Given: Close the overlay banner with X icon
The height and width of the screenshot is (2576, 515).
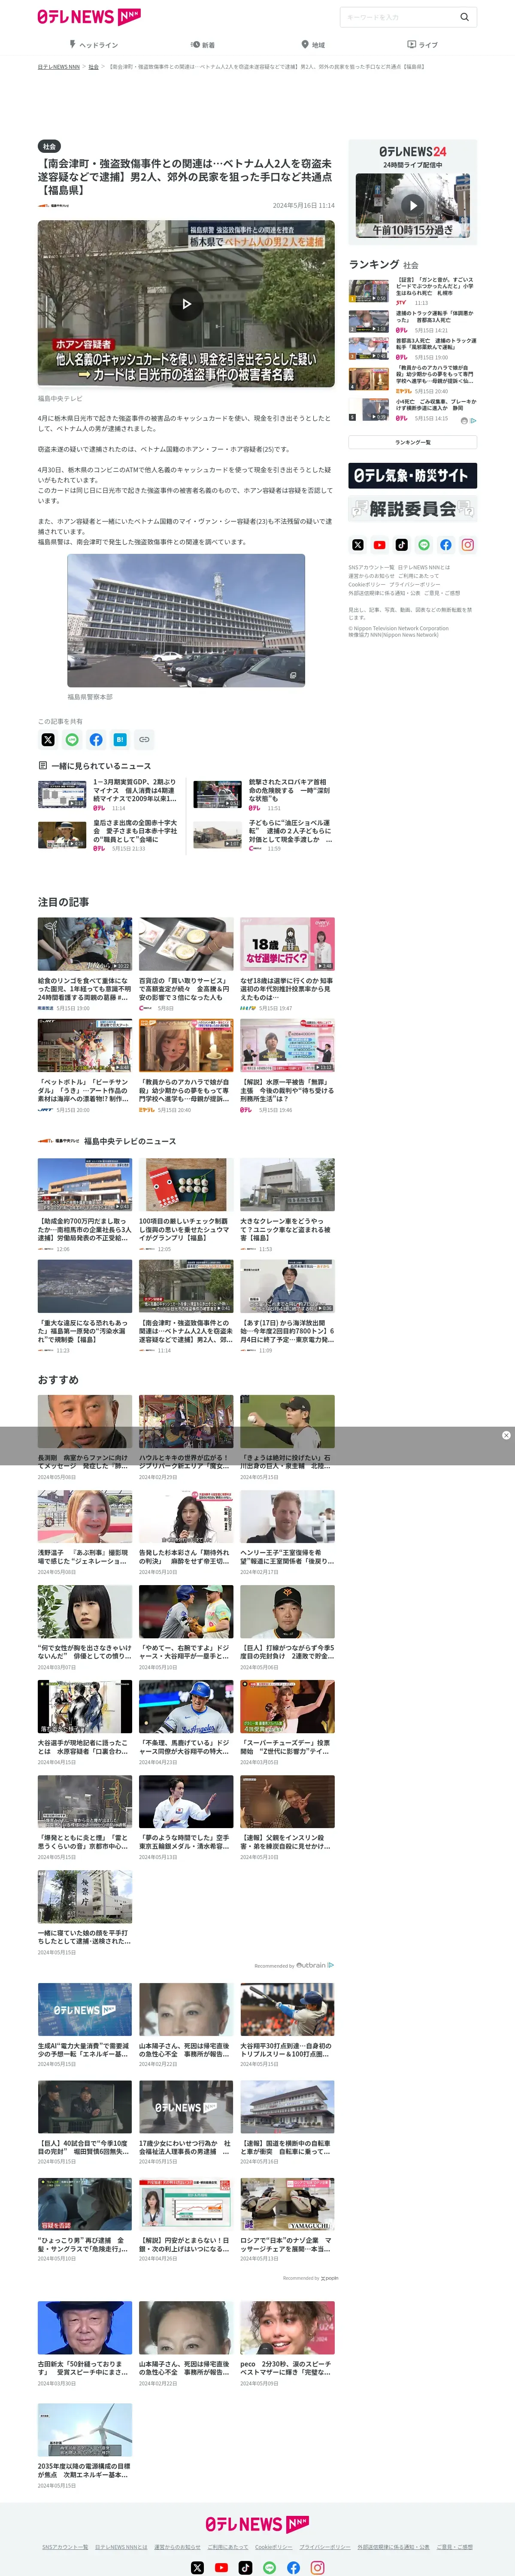Looking at the screenshot, I should [x=506, y=1435].
